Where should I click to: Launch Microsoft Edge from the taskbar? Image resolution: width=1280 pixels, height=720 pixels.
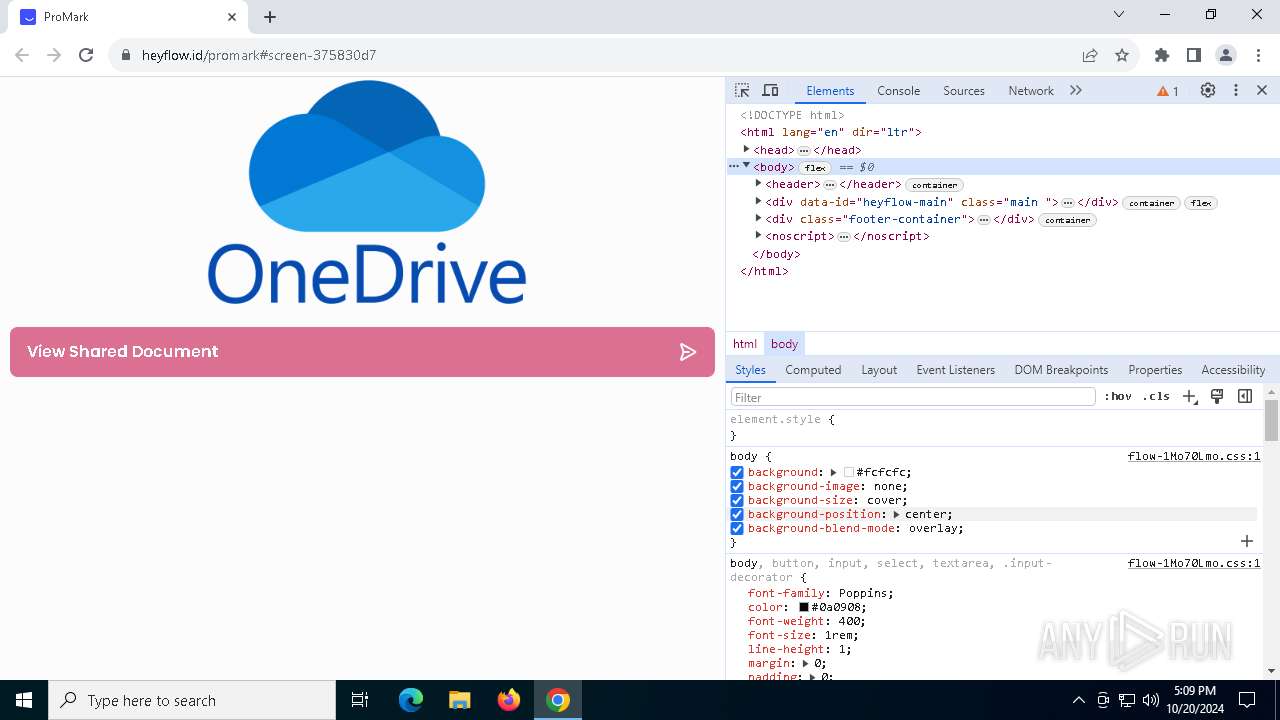pos(411,700)
